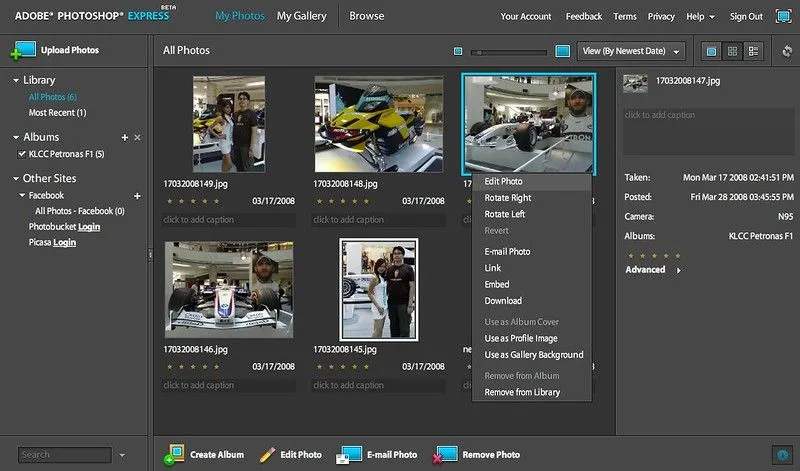Image resolution: width=800 pixels, height=471 pixels.
Task: Collapse the Albums section
Action: (16, 137)
